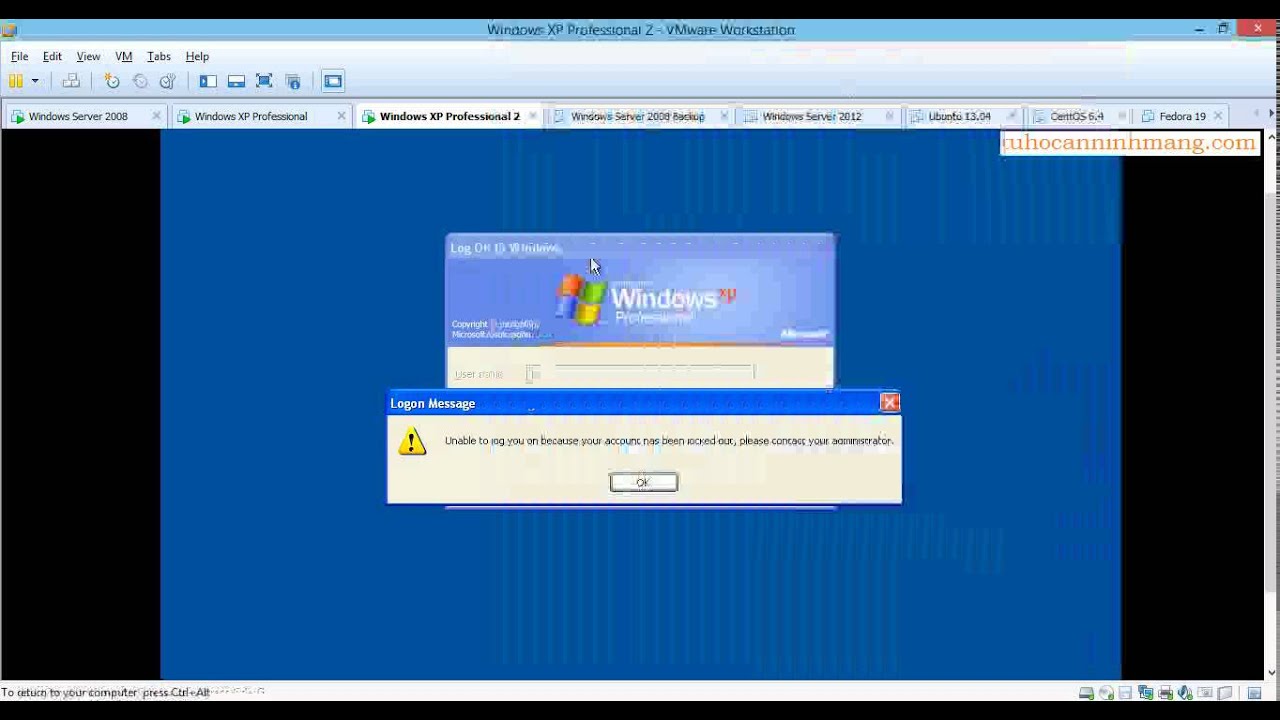Click the hard disk status bar icon
Viewport: 1280px width, 720px height.
pos(1086,692)
